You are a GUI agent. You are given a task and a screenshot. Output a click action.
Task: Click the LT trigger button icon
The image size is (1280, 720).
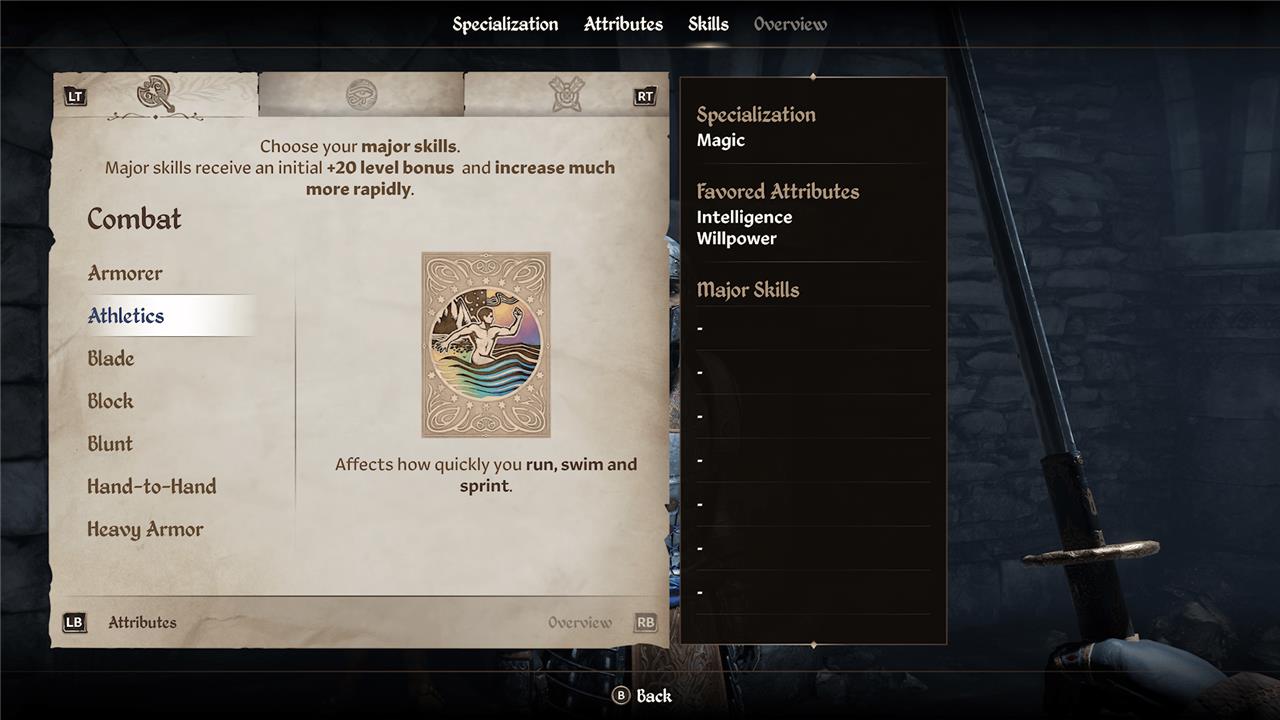pos(75,97)
